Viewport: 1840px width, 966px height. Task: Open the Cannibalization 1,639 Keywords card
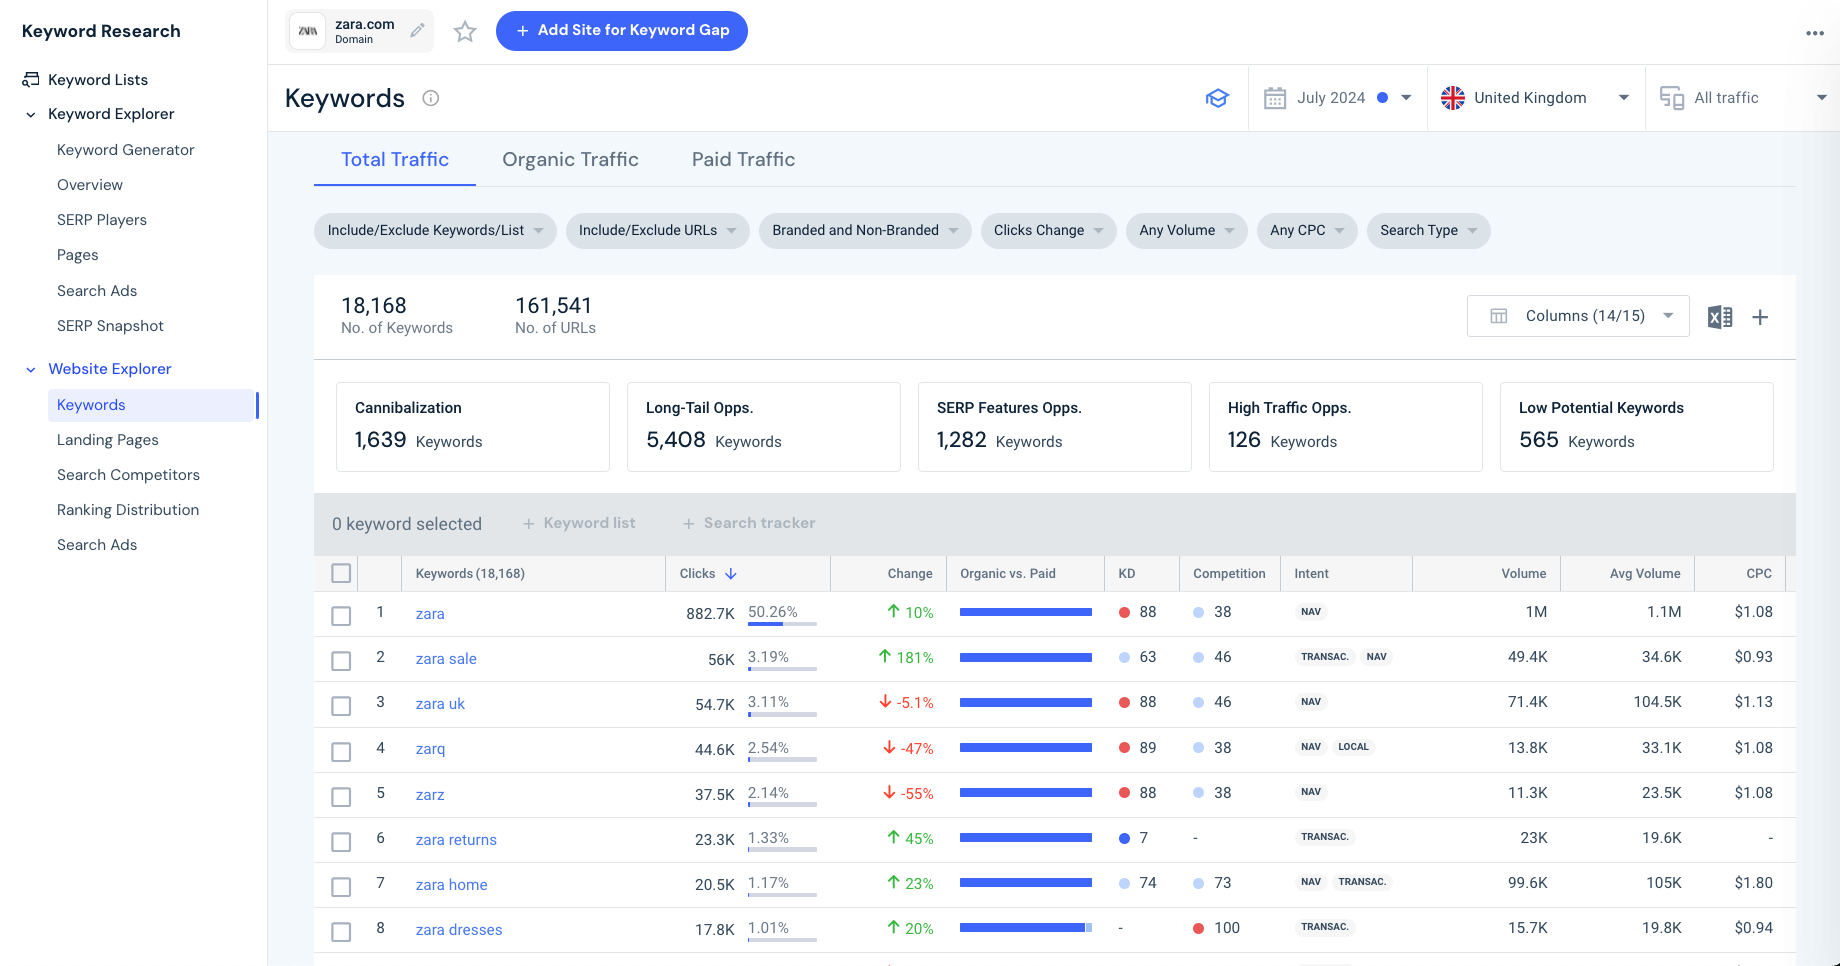[x=472, y=426]
